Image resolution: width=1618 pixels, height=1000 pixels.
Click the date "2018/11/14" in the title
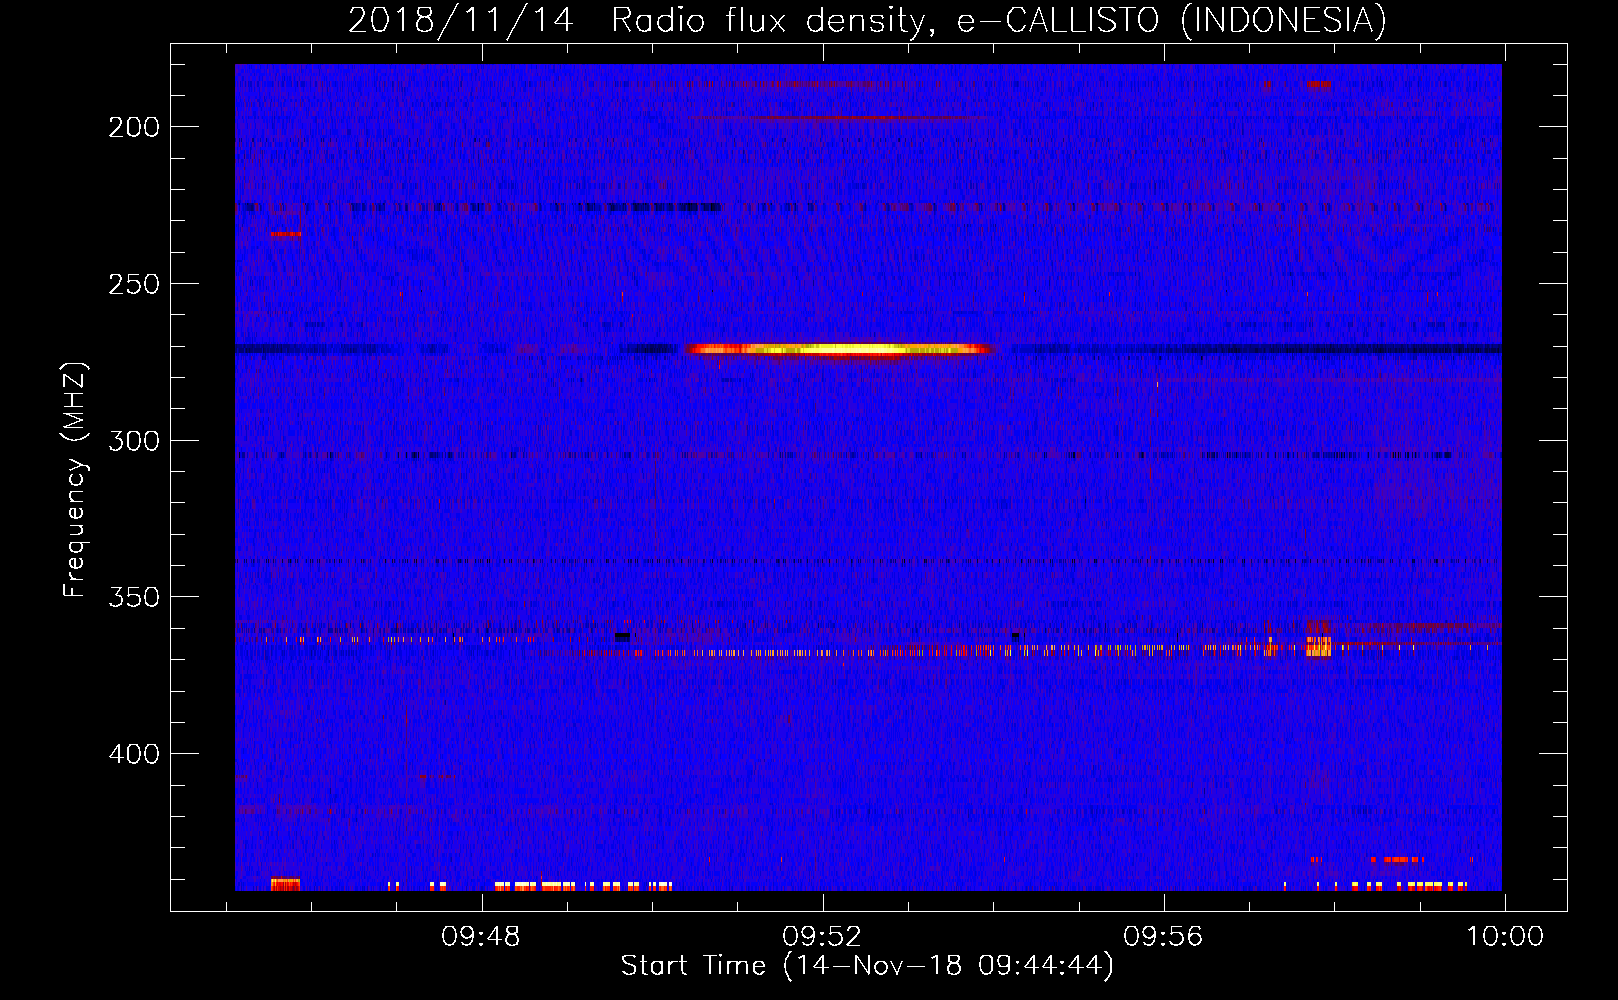point(460,20)
